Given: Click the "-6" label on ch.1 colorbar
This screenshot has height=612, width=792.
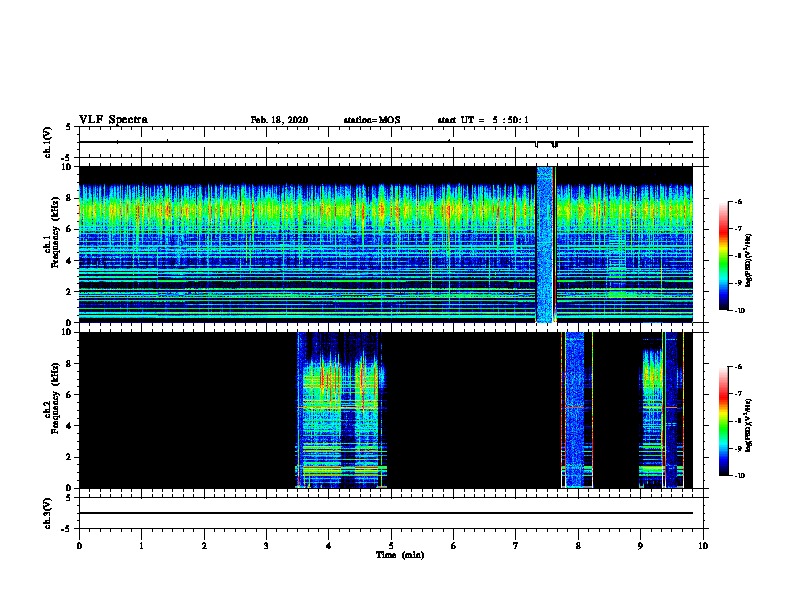Looking at the screenshot, I should click(738, 201).
